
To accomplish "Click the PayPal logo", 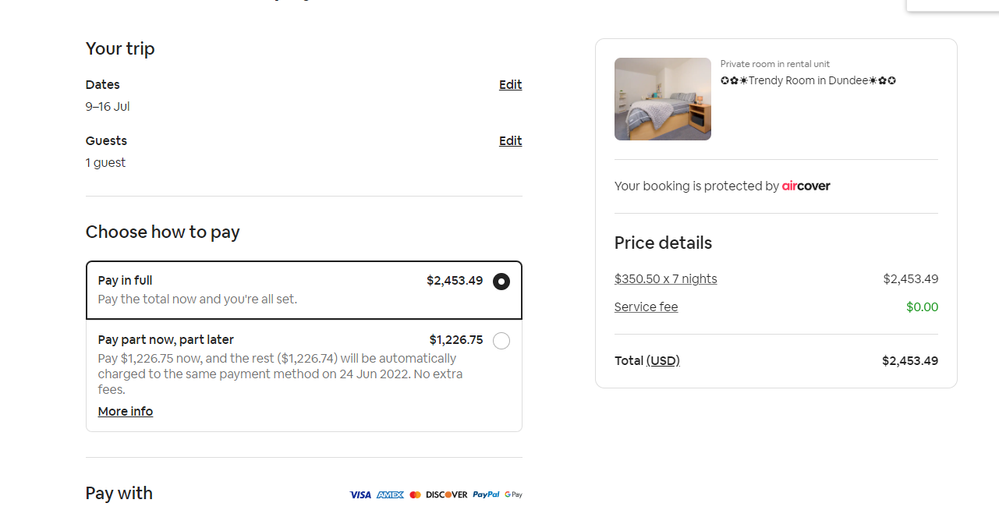I will pos(486,494).
